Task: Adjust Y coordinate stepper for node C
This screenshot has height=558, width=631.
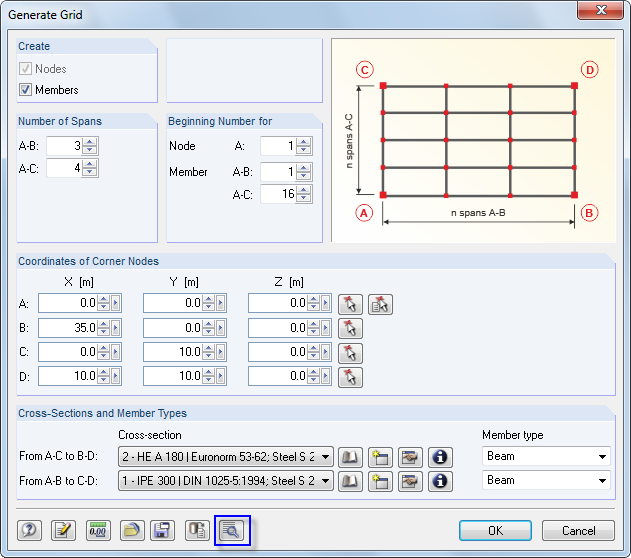Action: click(x=208, y=352)
